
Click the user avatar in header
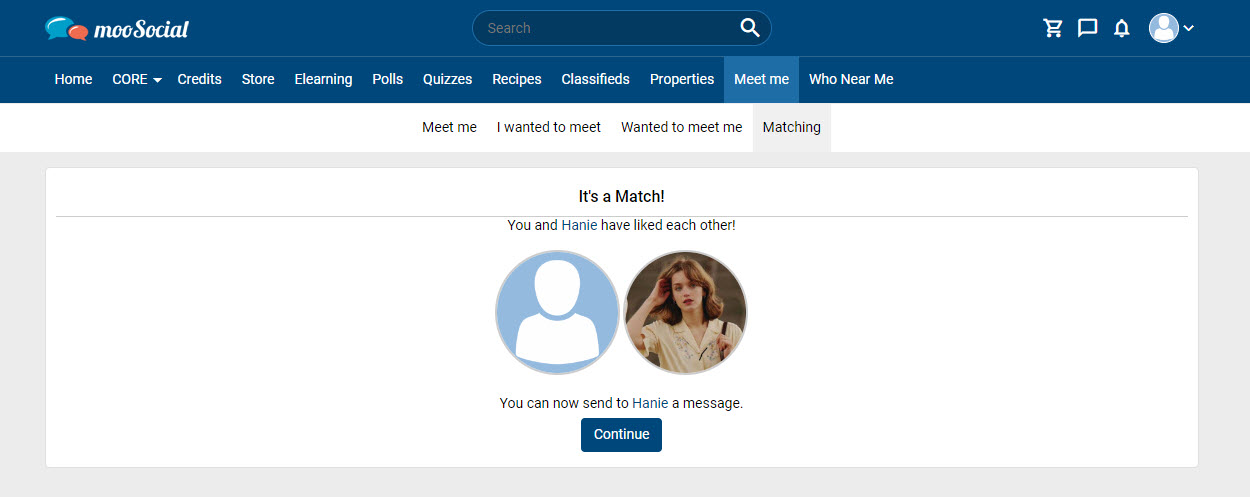tap(1164, 28)
